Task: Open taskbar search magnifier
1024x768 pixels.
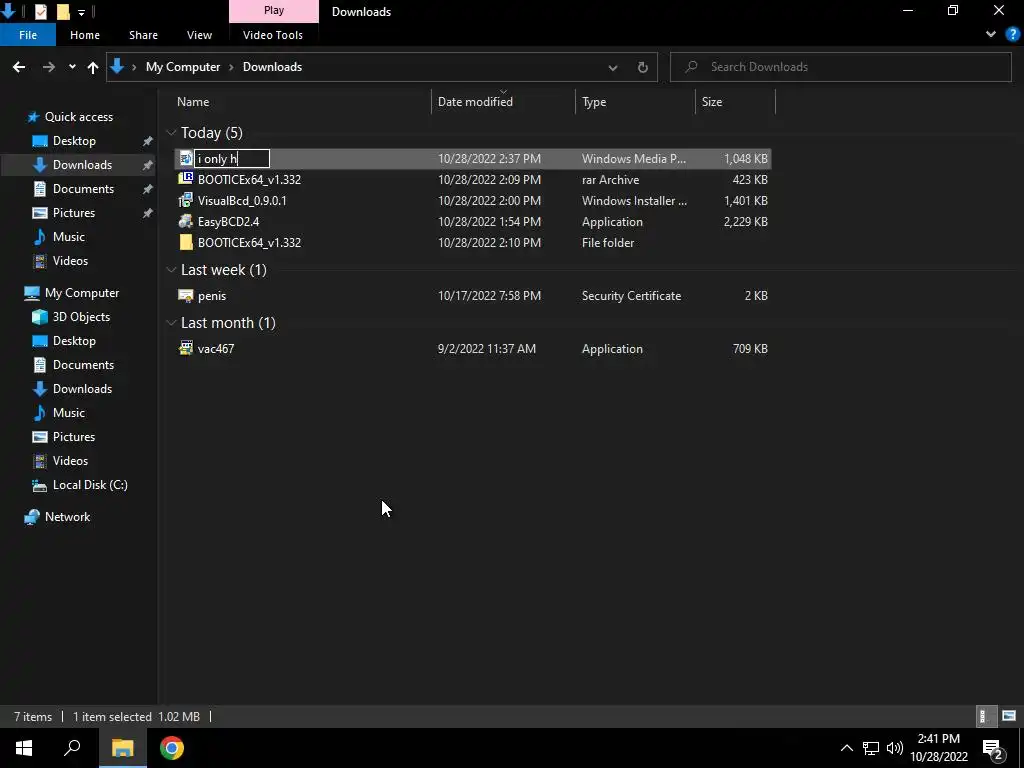Action: (x=72, y=748)
